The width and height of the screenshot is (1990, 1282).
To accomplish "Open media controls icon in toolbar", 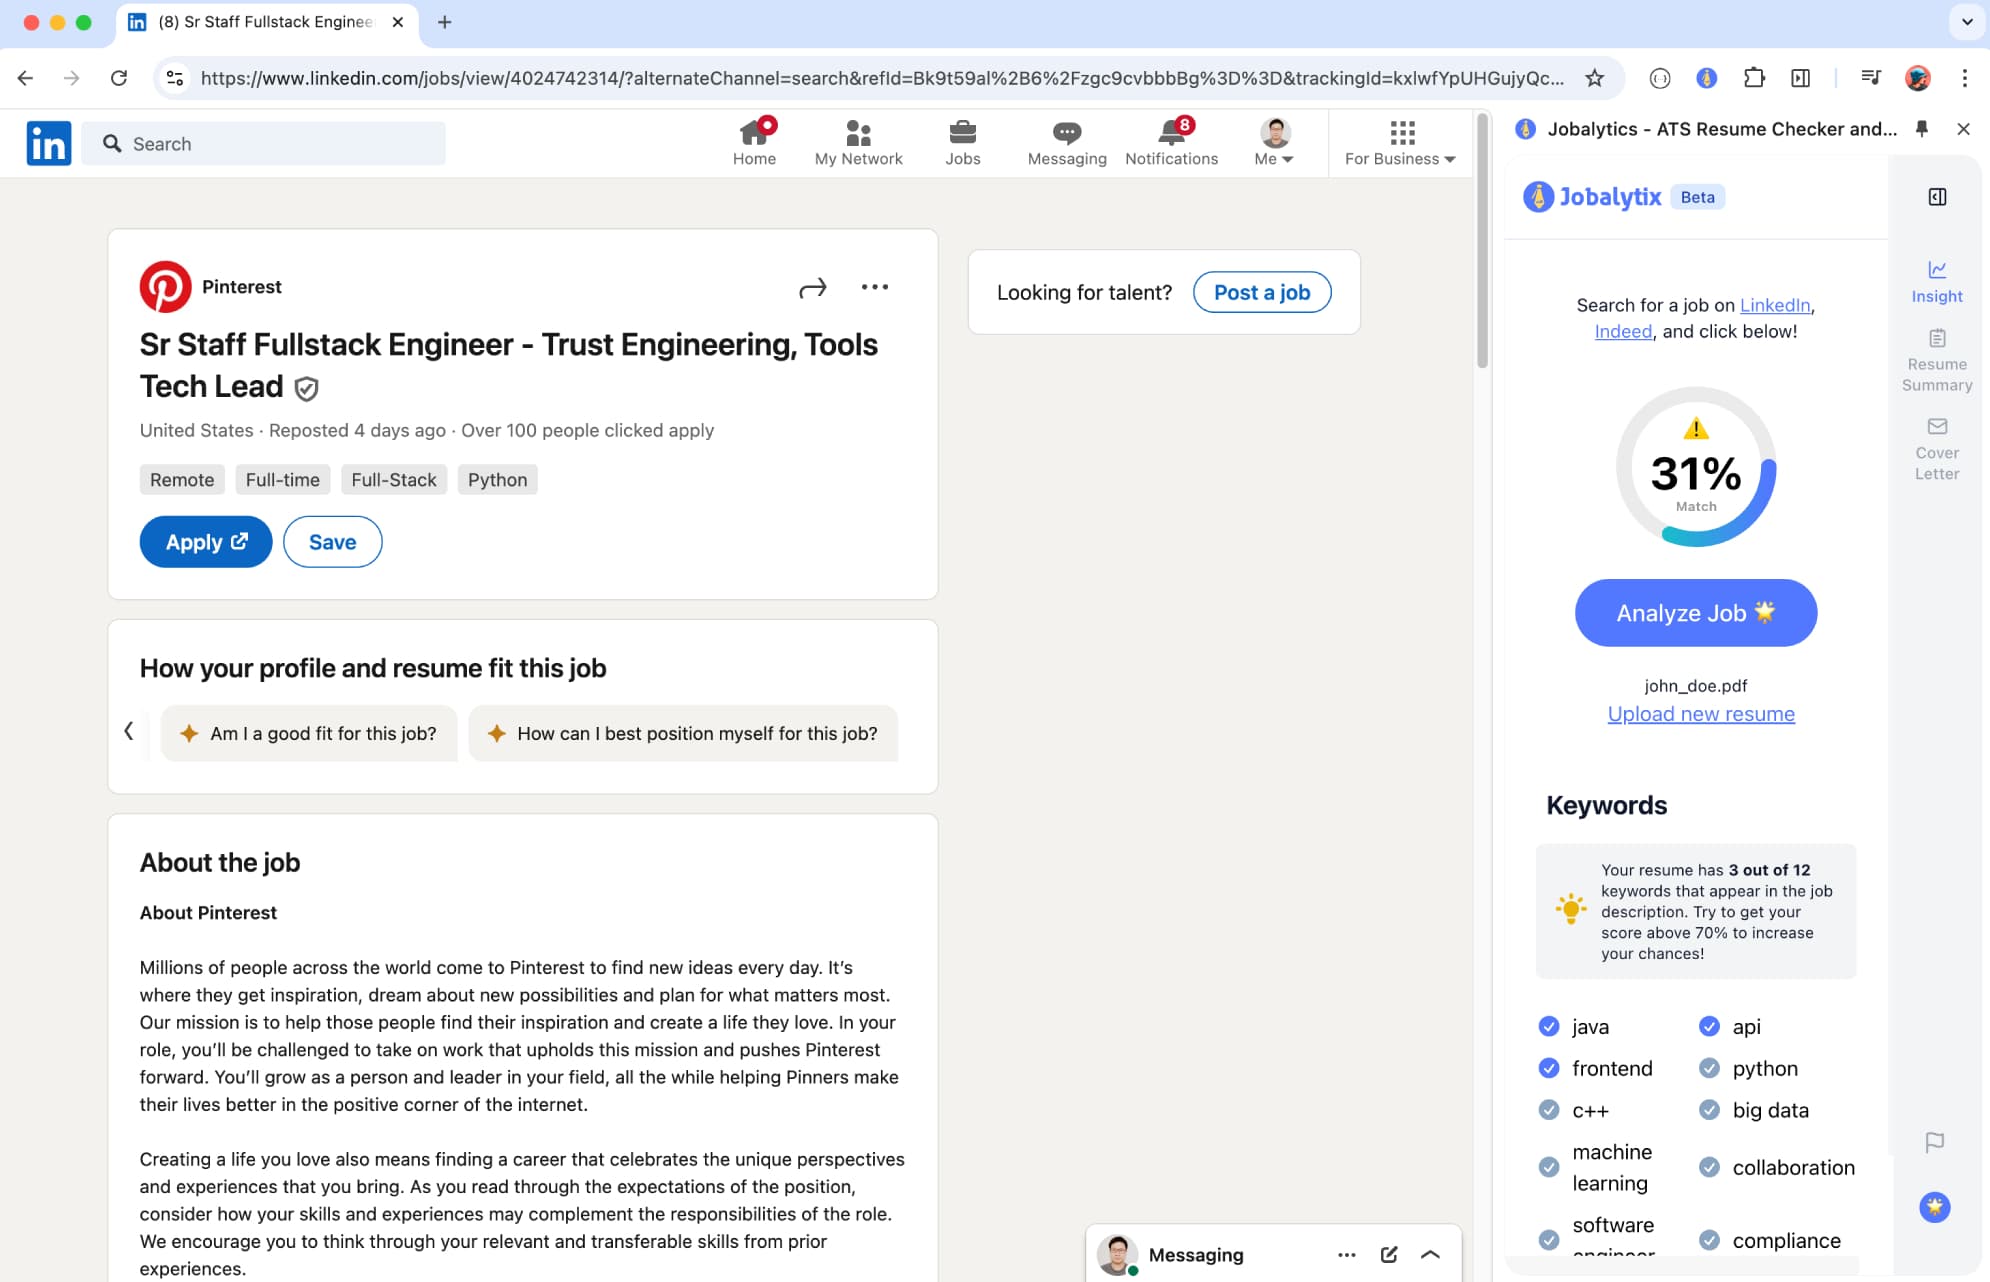I will (x=1870, y=78).
